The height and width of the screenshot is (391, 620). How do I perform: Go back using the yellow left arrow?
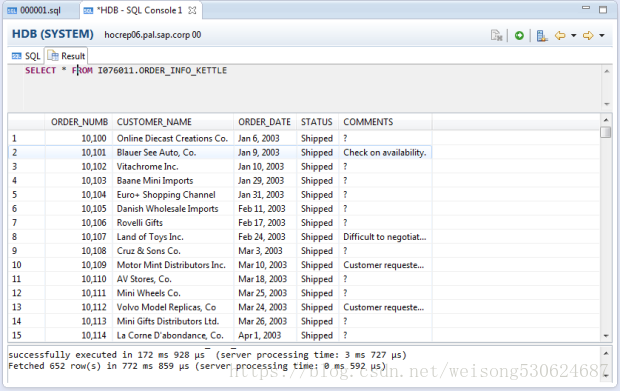tap(560, 36)
